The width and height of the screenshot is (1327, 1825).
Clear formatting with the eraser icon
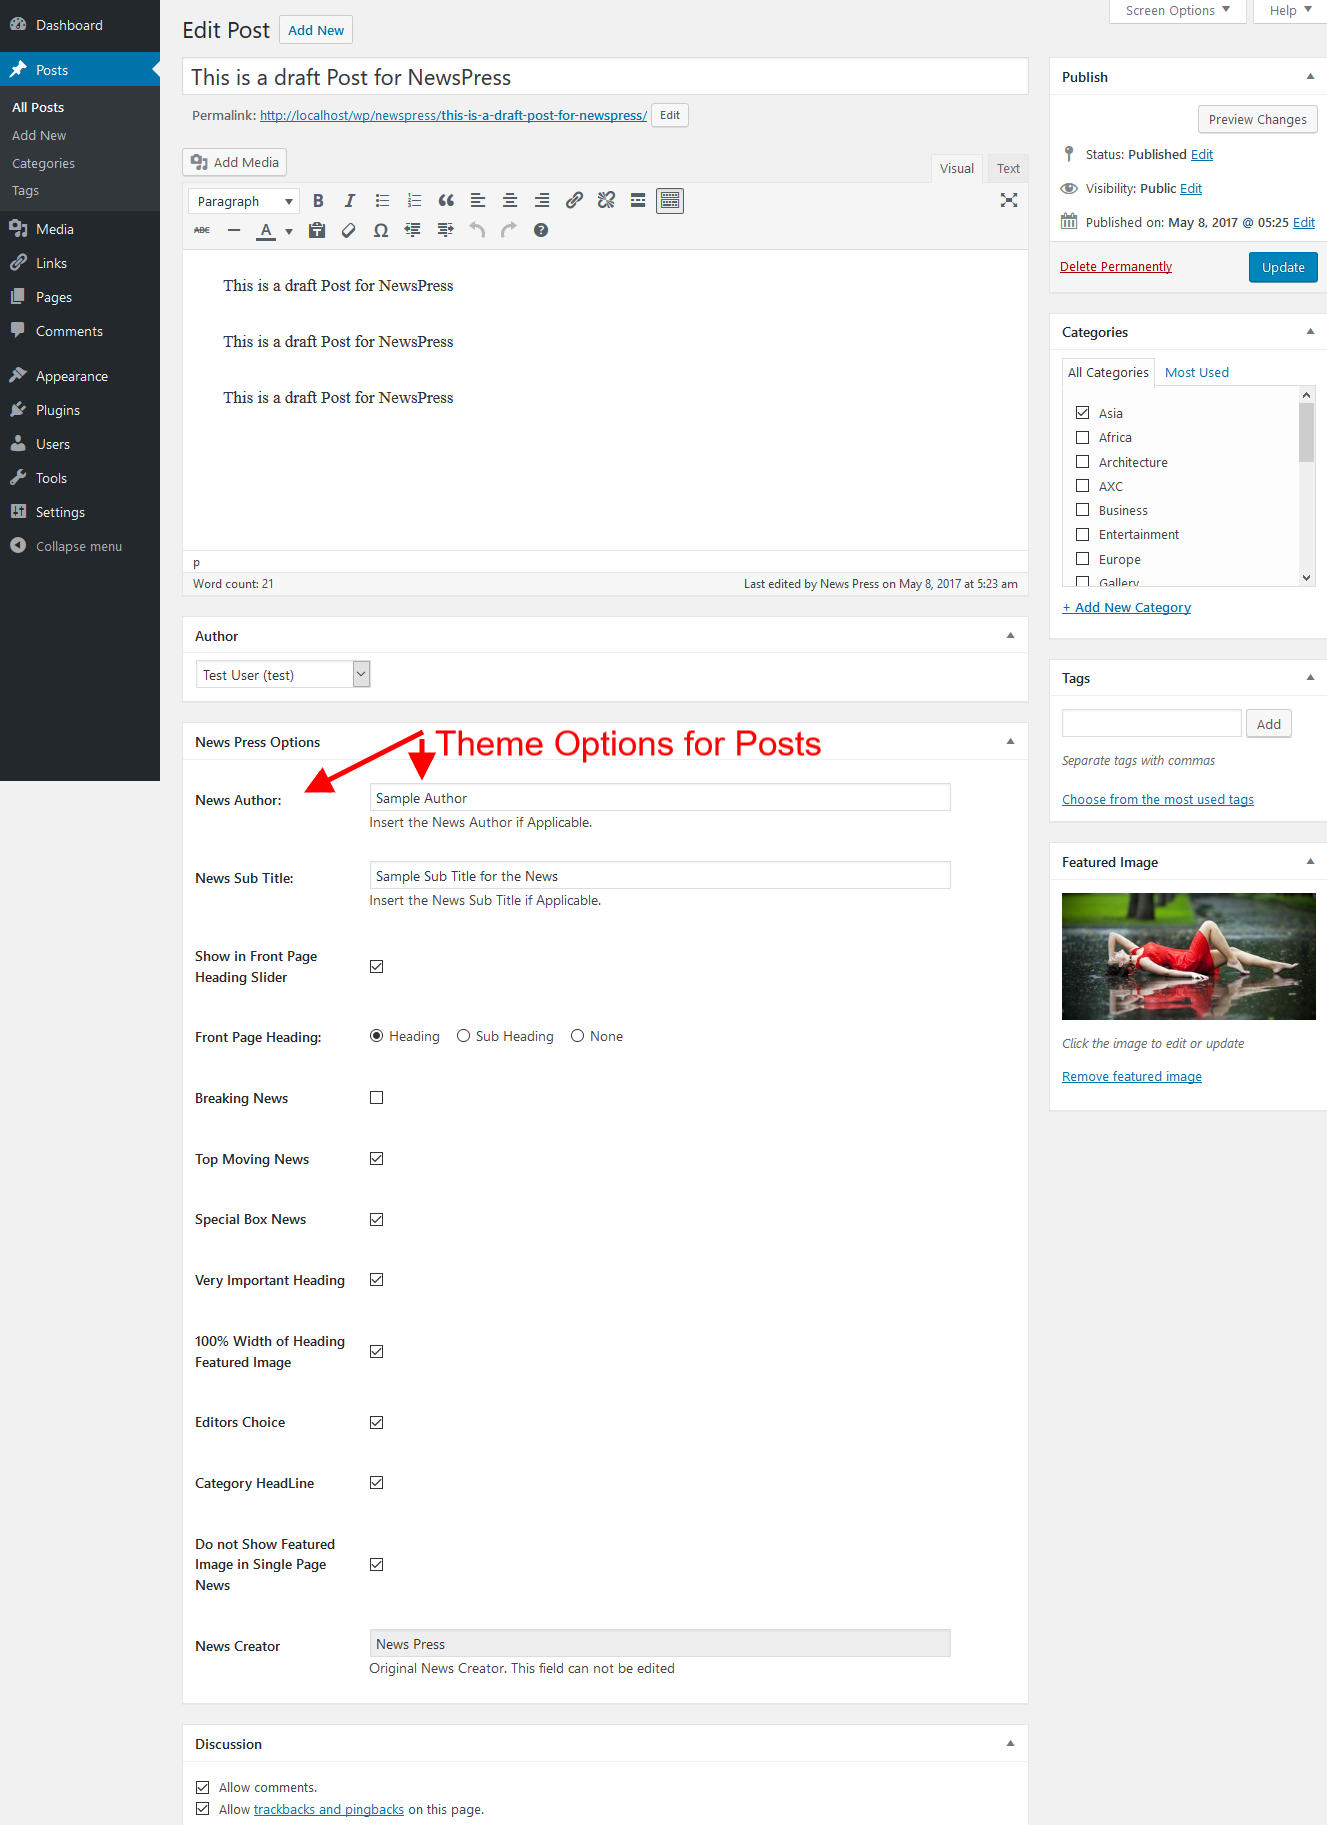pyautogui.click(x=349, y=230)
